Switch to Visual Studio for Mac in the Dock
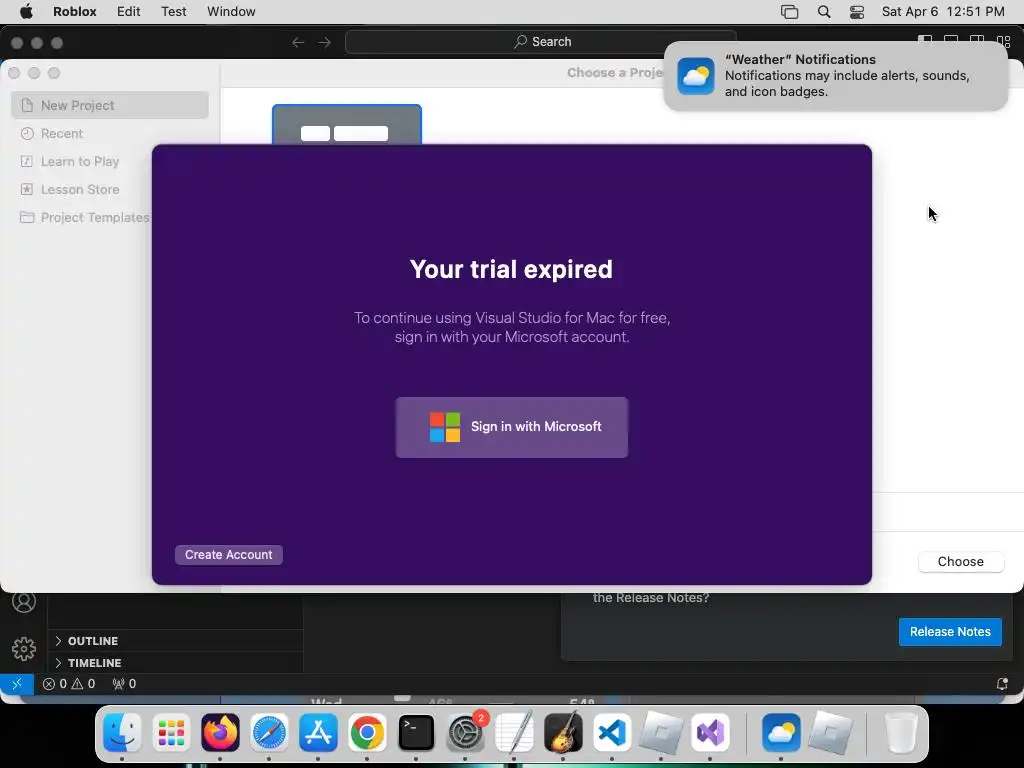1024x768 pixels. click(710, 732)
